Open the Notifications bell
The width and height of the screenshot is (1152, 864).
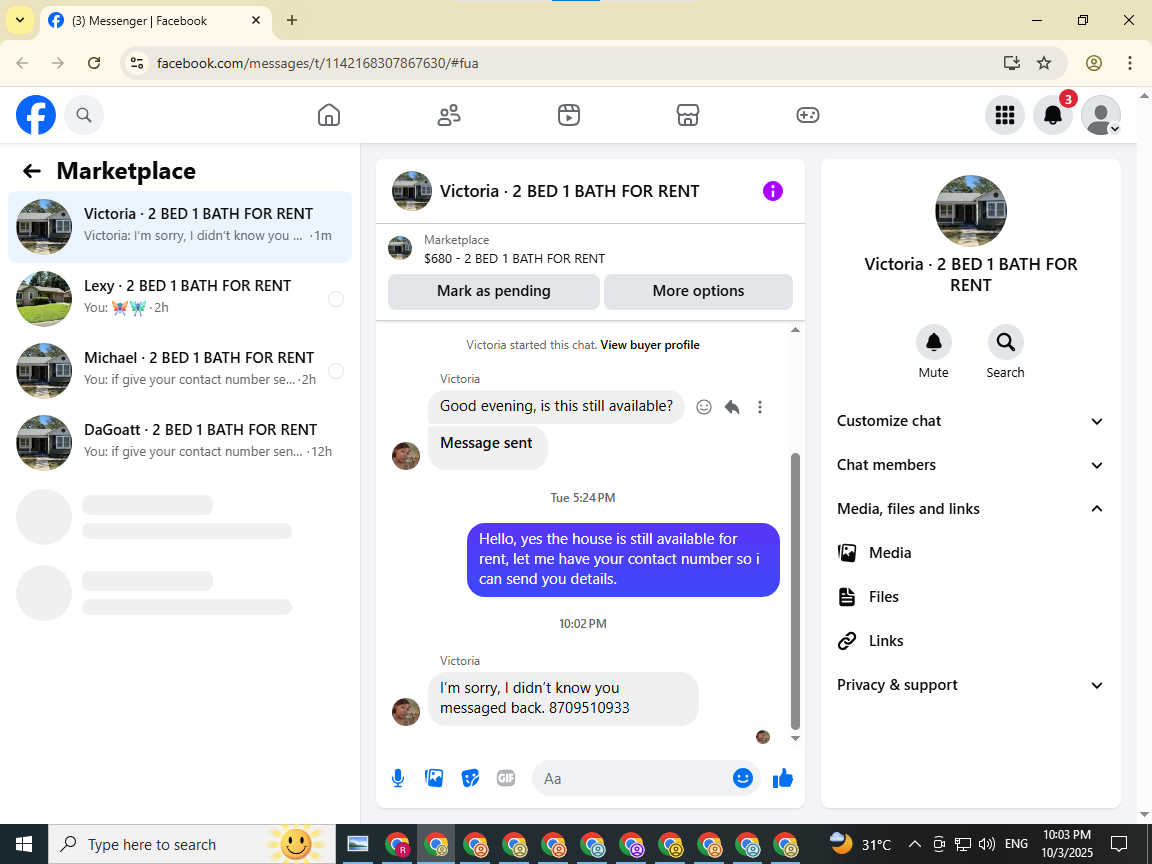point(1053,115)
